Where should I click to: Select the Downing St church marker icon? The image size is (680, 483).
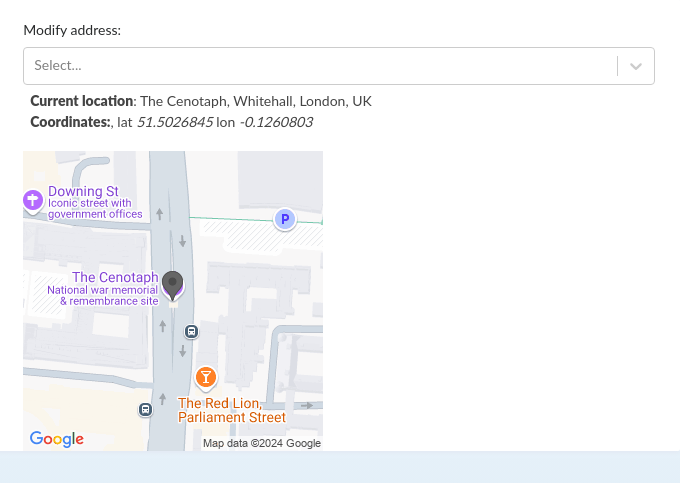coord(33,201)
